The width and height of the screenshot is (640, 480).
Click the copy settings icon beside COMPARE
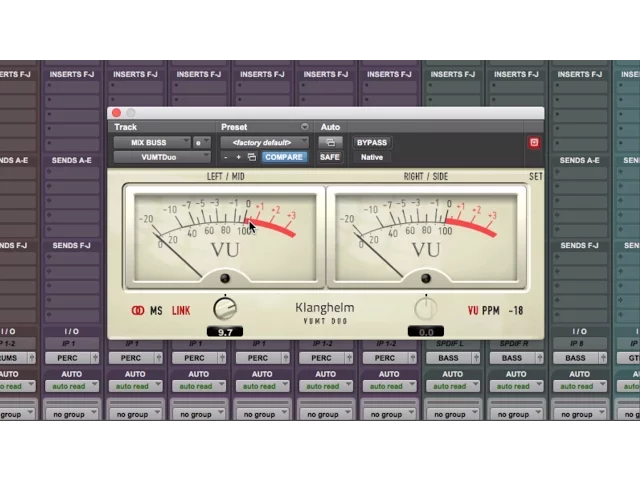tap(252, 157)
